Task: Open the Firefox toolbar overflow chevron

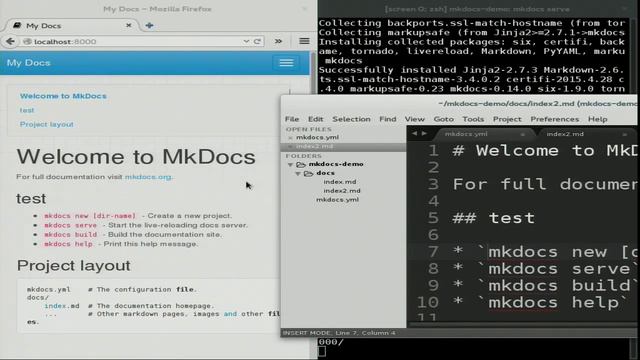Action: click(x=278, y=41)
